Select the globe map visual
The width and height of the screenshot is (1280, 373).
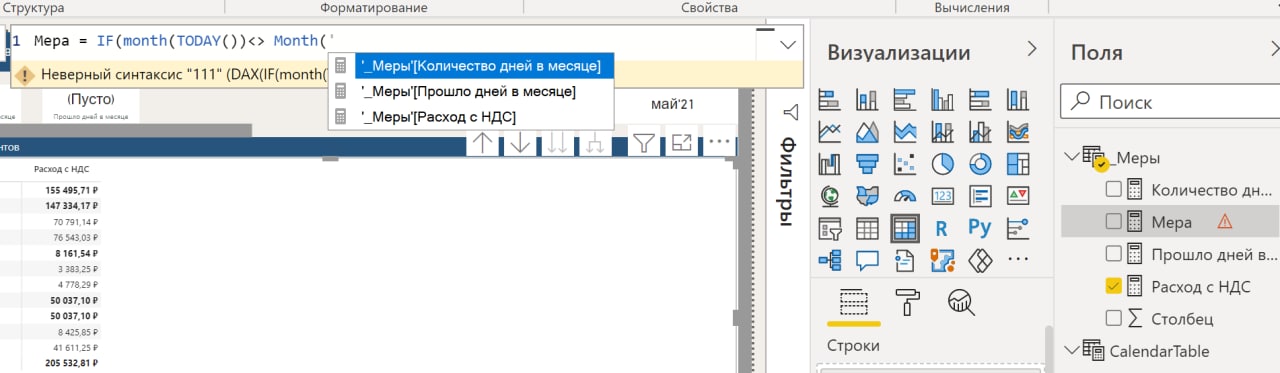[x=830, y=195]
